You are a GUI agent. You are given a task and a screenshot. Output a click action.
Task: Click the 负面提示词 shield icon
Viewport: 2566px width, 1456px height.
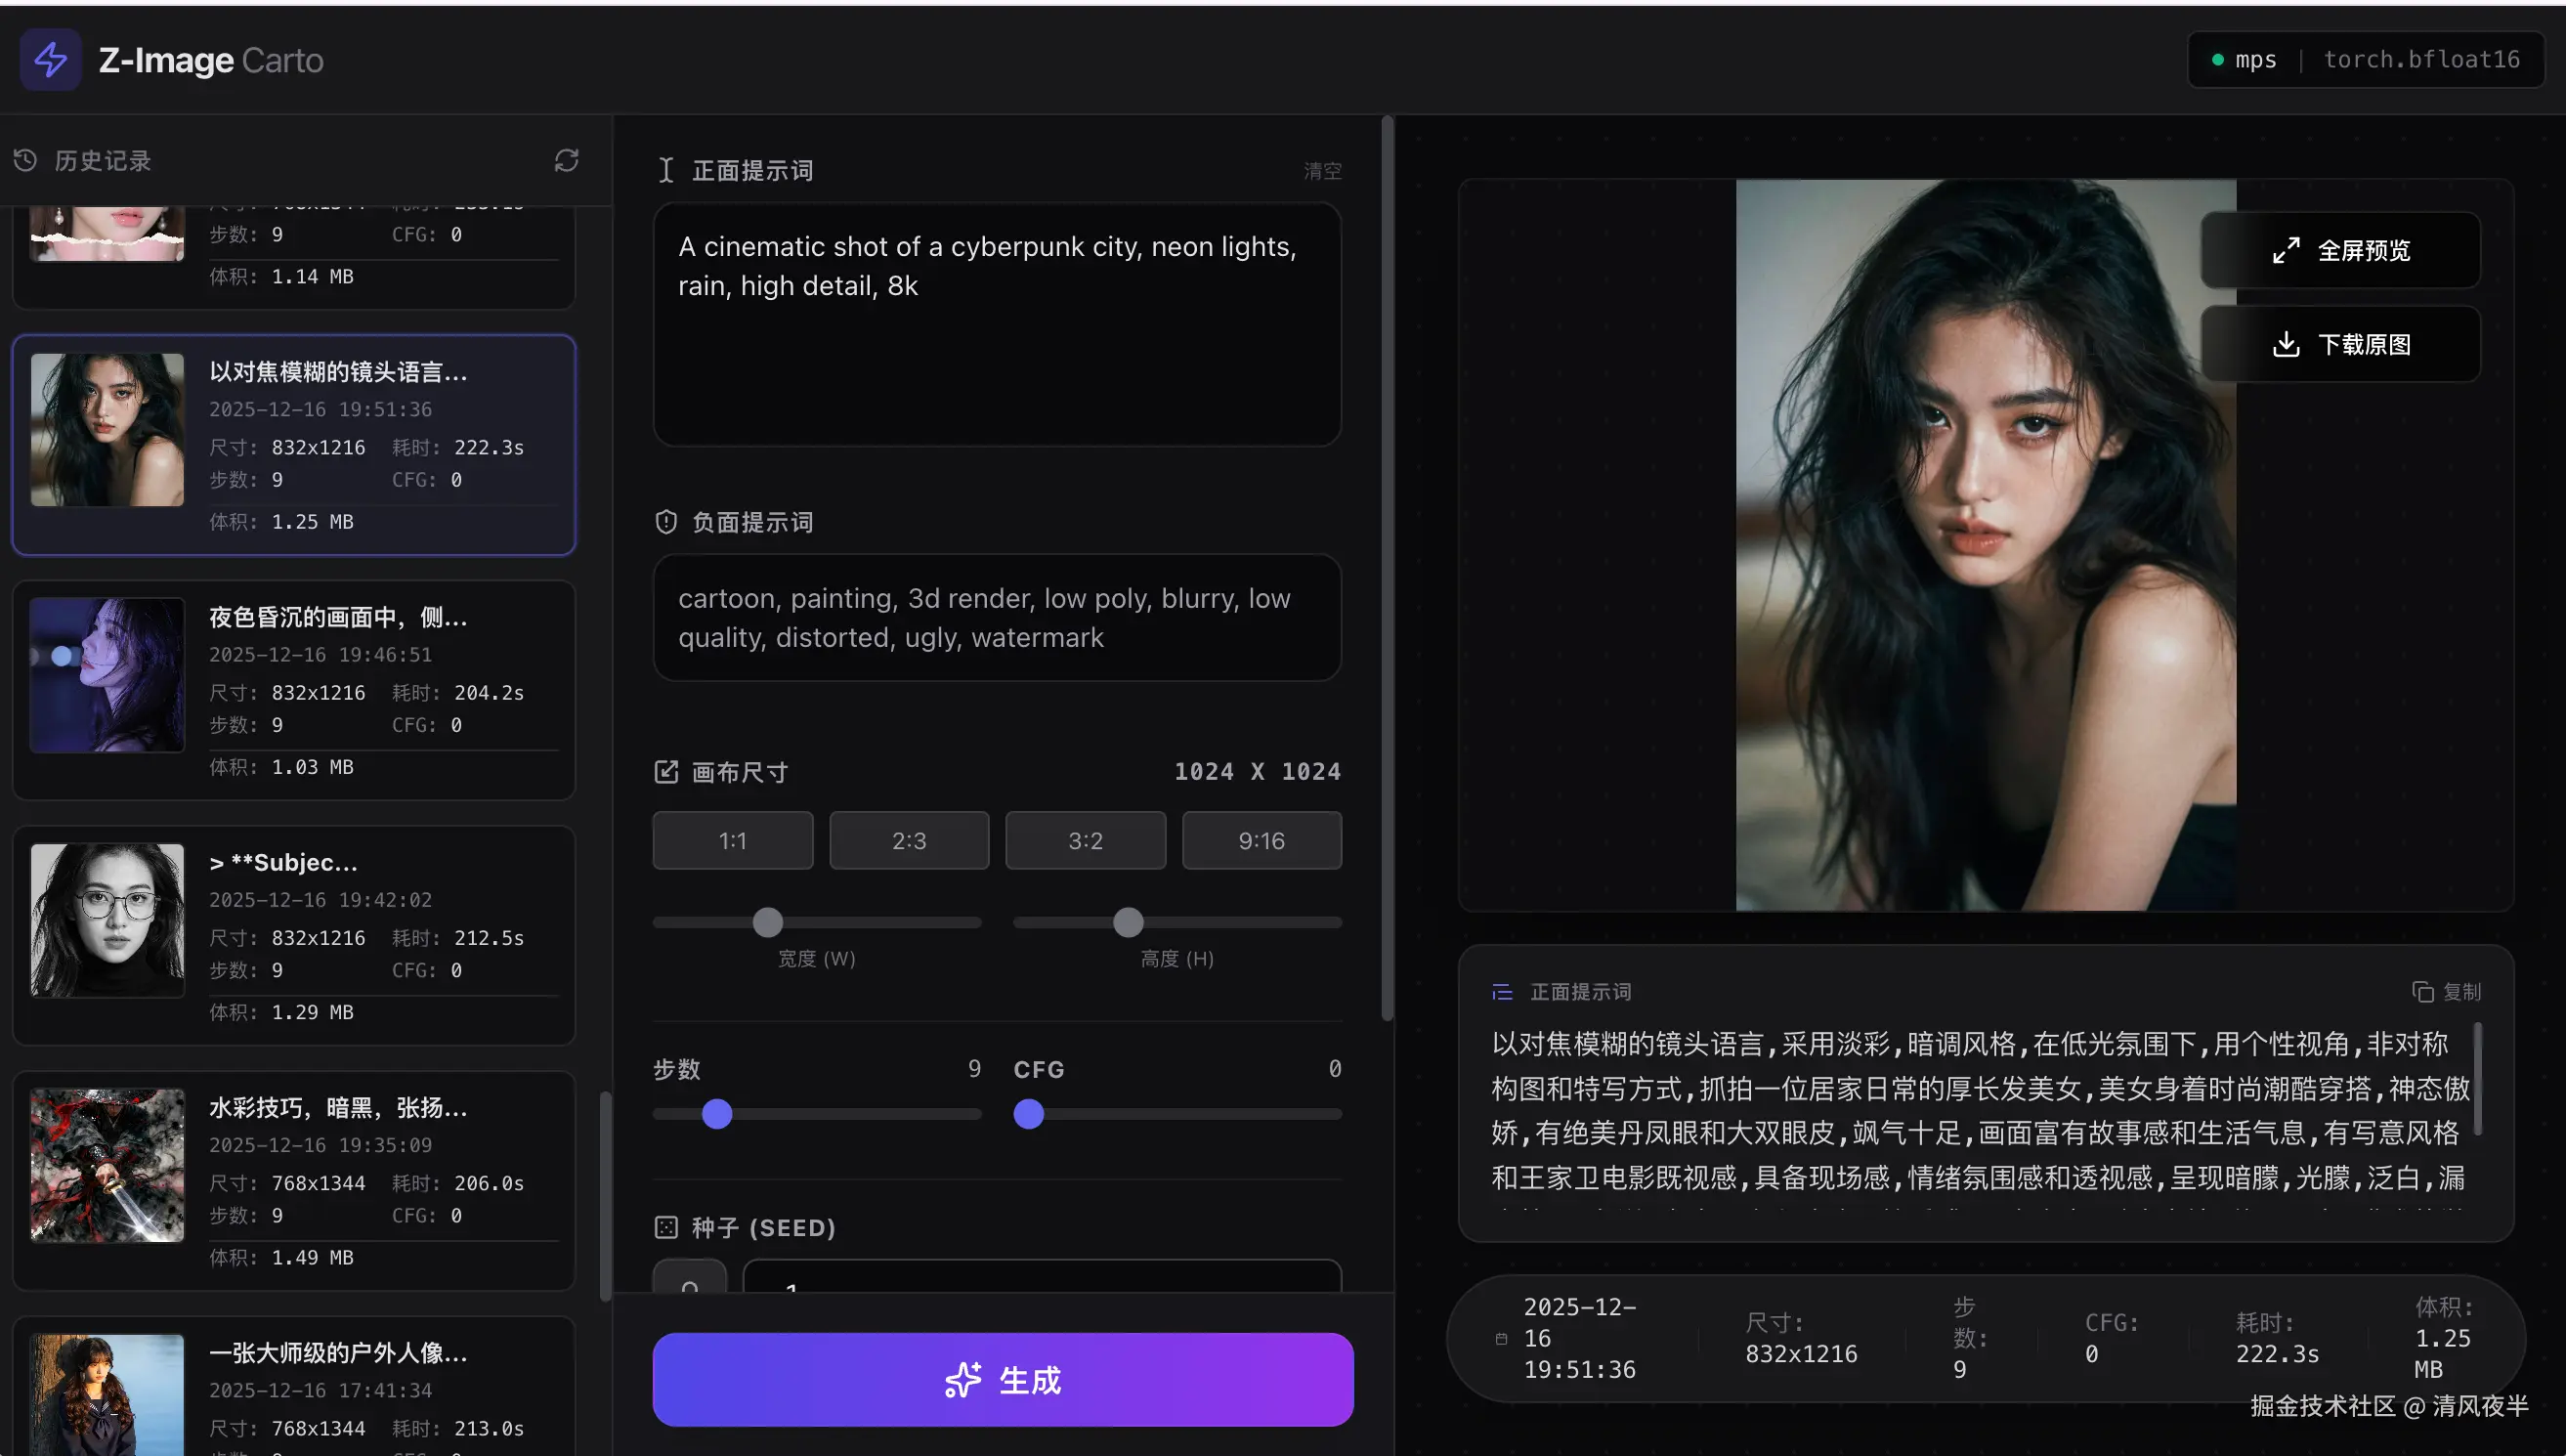(666, 521)
